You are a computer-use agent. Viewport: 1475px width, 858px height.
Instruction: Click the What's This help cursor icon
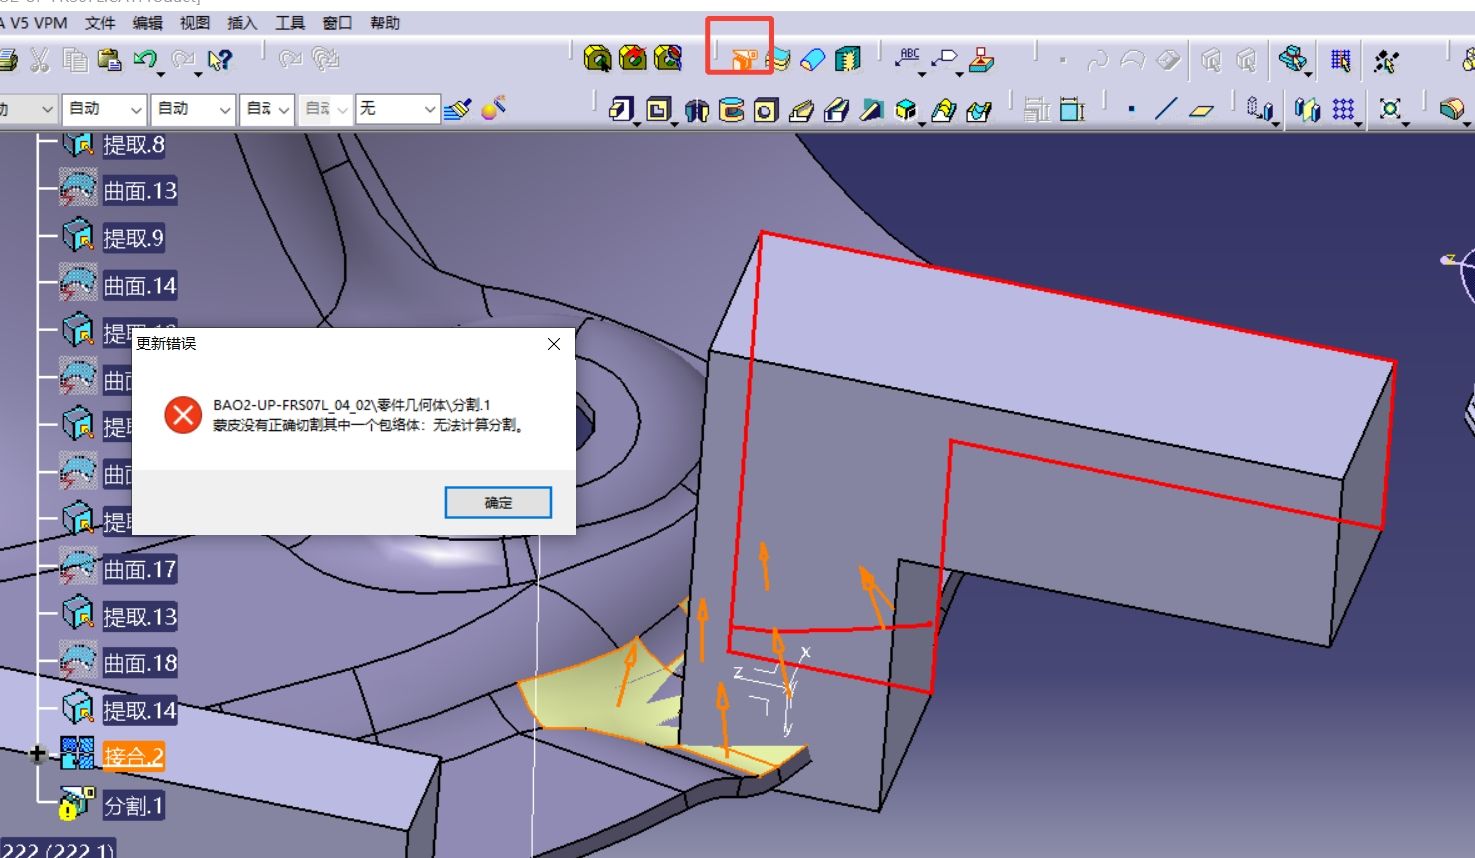coord(219,60)
